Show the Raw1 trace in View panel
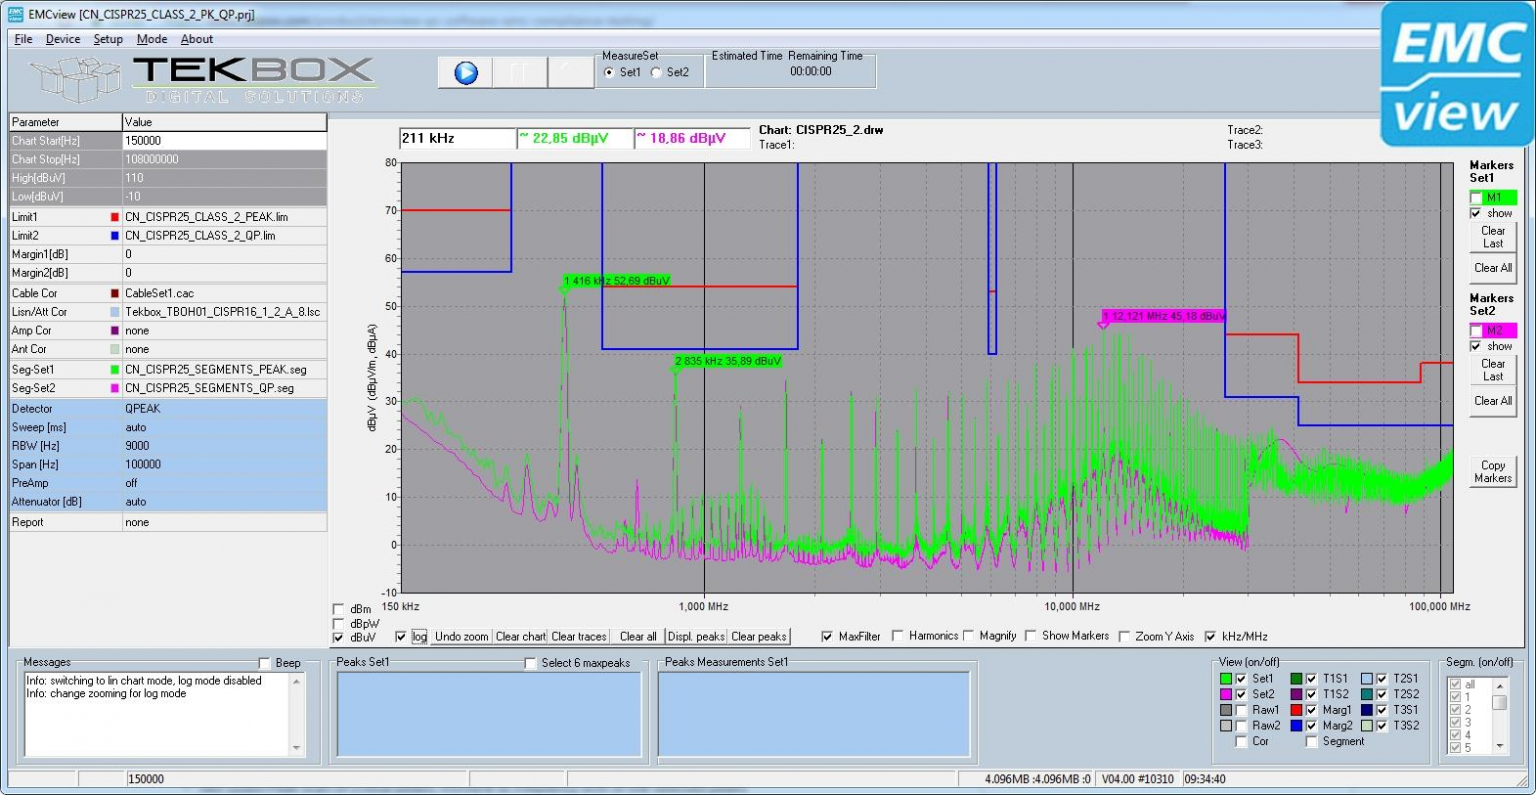This screenshot has height=795, width=1536. tap(1240, 710)
